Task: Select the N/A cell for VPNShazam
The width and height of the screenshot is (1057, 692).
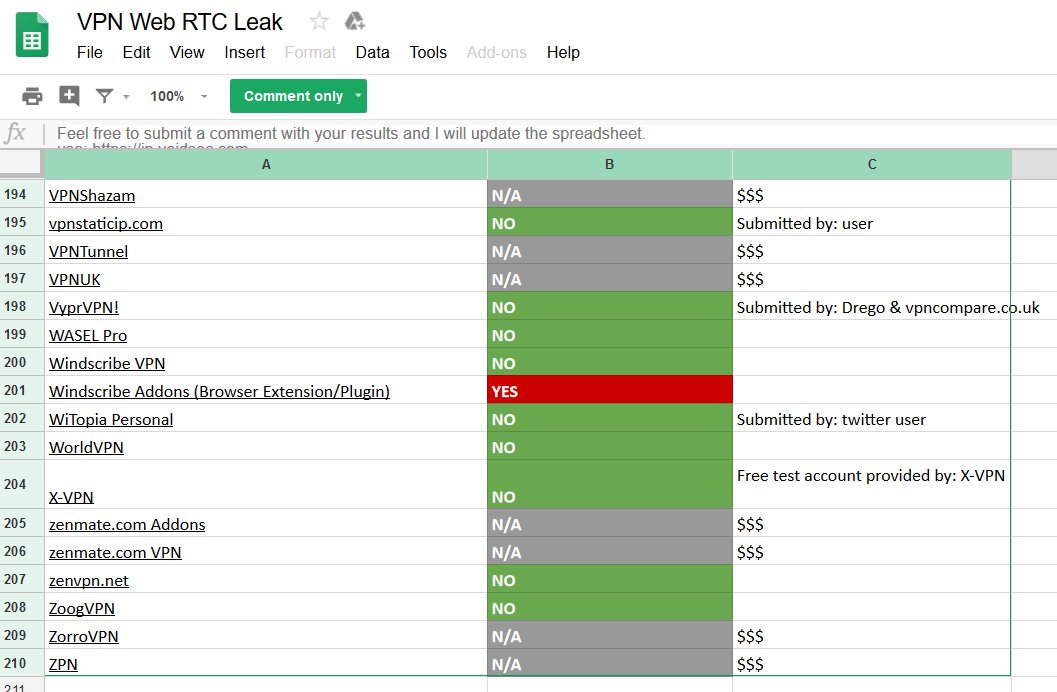Action: [609, 194]
